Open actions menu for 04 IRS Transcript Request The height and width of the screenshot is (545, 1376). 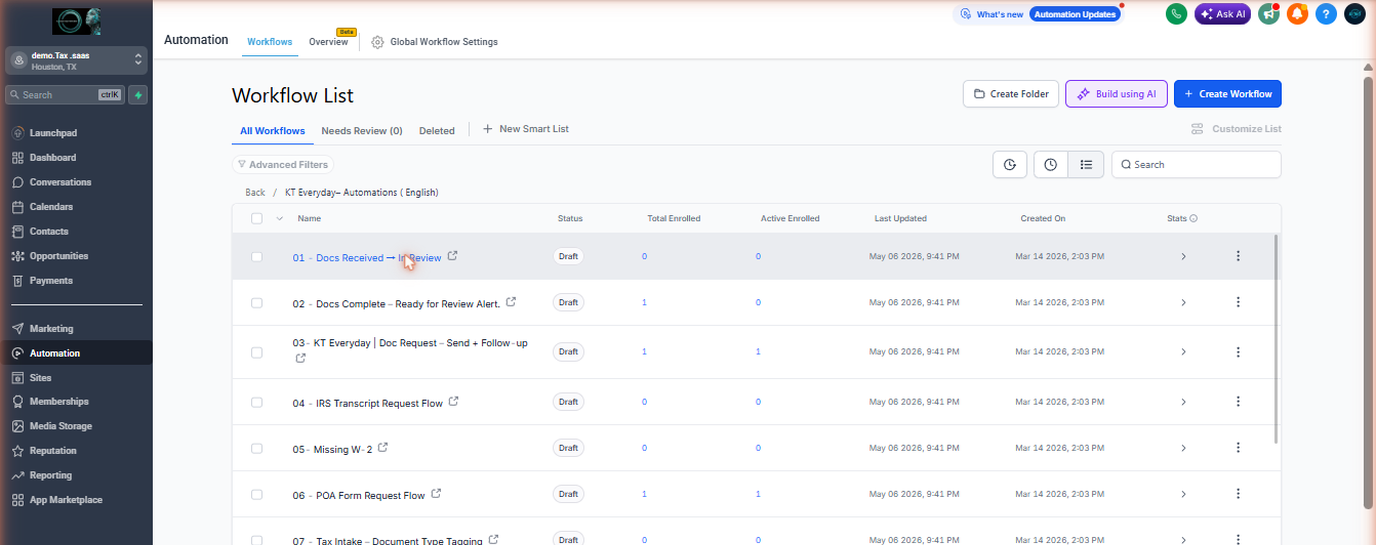(x=1238, y=402)
